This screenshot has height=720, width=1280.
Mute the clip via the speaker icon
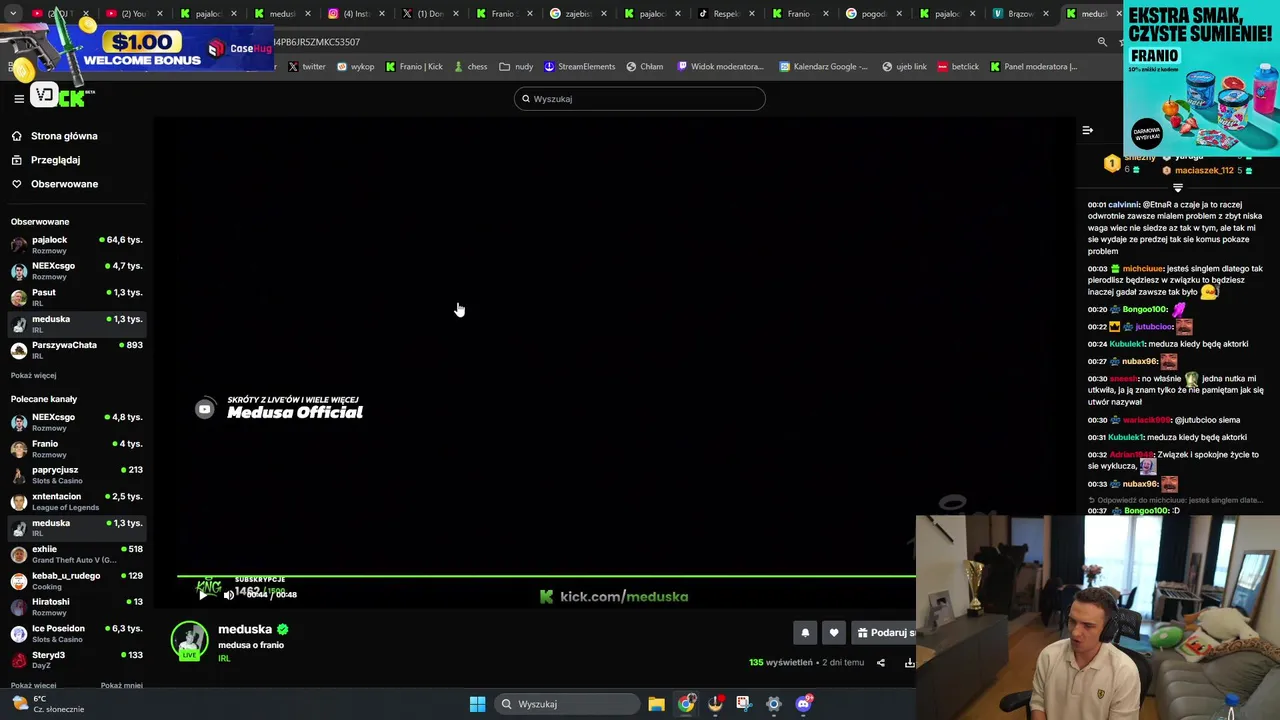coord(229,595)
